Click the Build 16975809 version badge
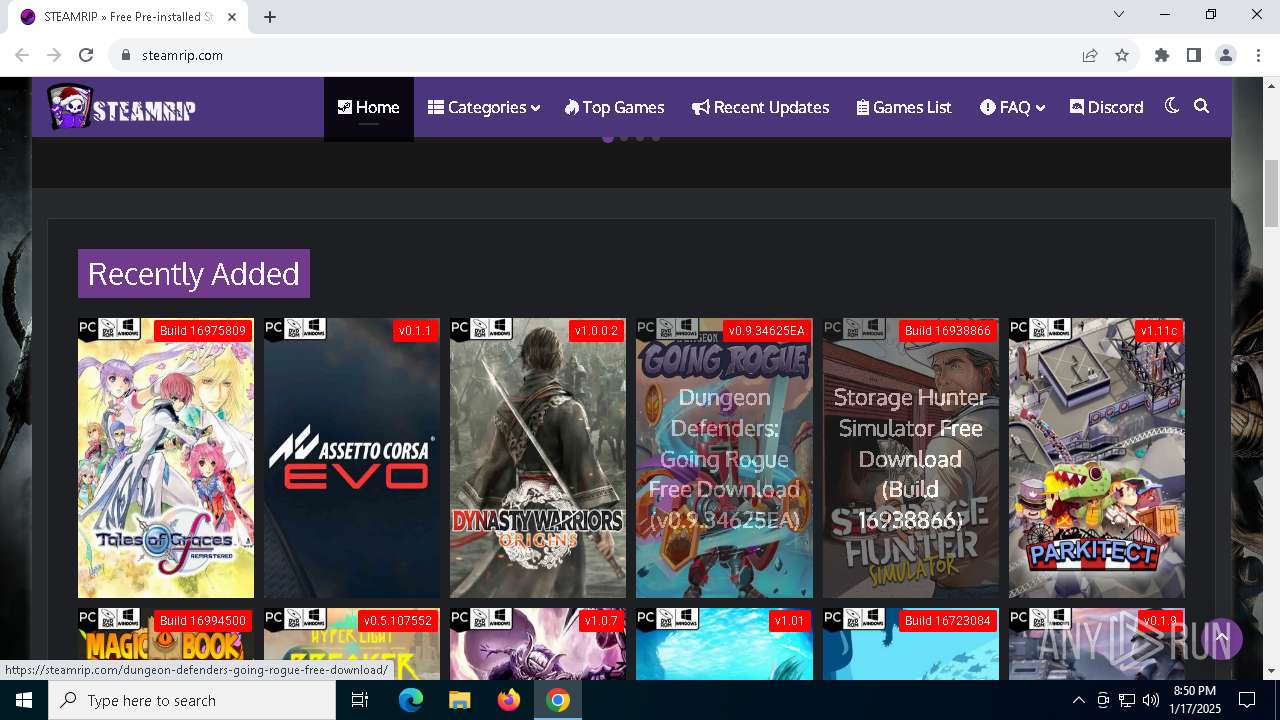The image size is (1280, 720). pos(203,330)
